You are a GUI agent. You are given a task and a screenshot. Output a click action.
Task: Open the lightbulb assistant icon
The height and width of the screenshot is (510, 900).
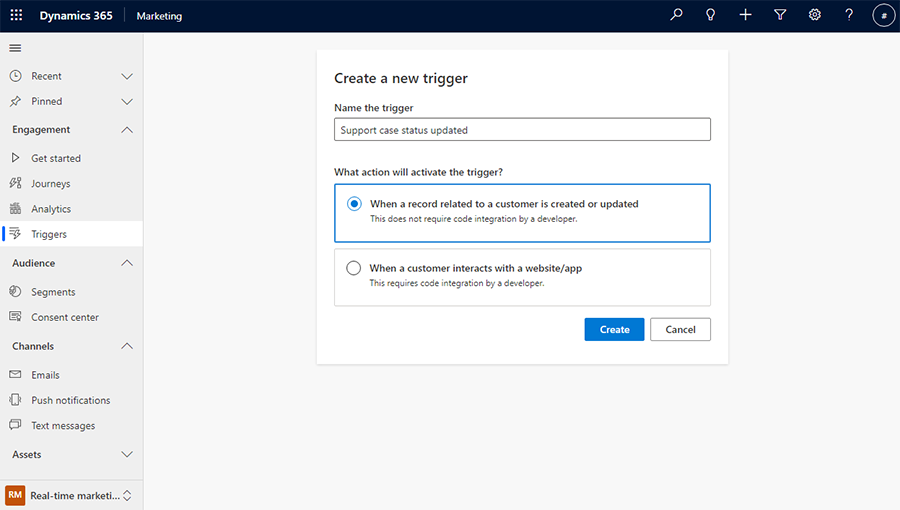711,16
